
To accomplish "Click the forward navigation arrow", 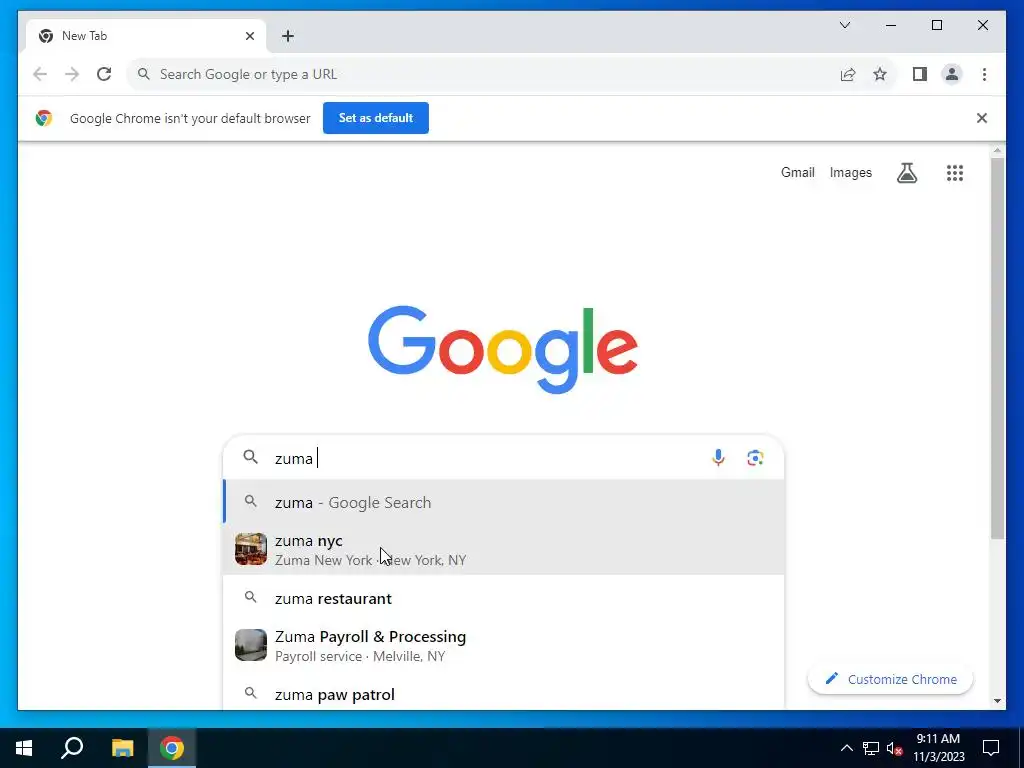I will point(72,74).
